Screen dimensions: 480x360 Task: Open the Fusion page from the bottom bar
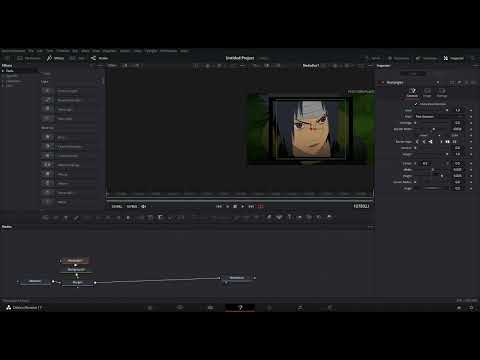(x=240, y=308)
